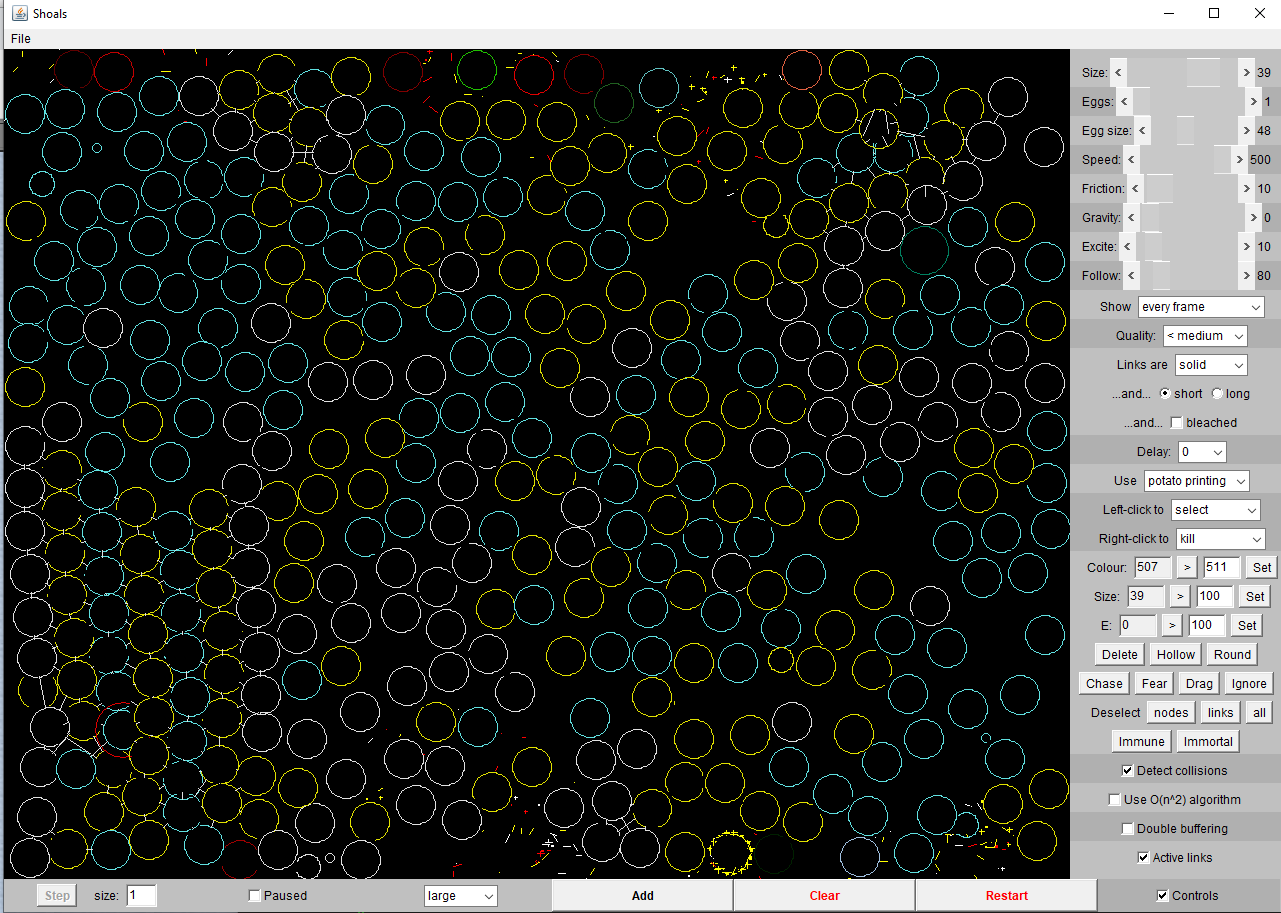This screenshot has width=1281, height=913.
Task: Click the Gravity slider left arrow
Action: [1132, 218]
